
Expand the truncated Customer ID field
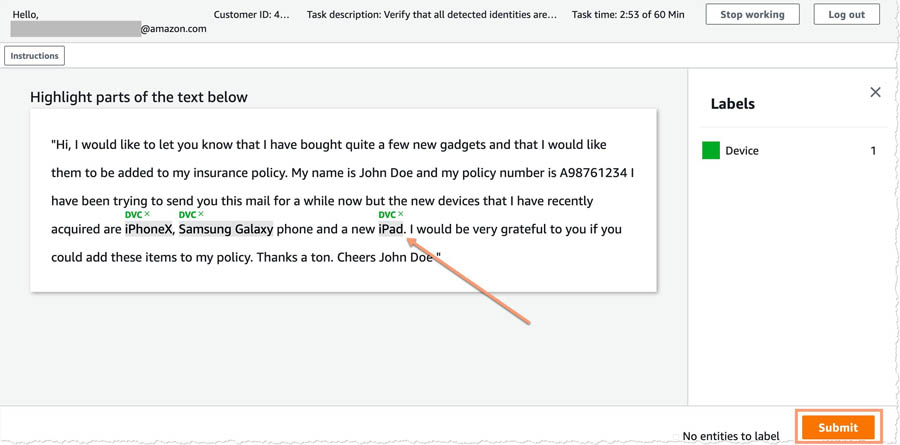[x=251, y=14]
